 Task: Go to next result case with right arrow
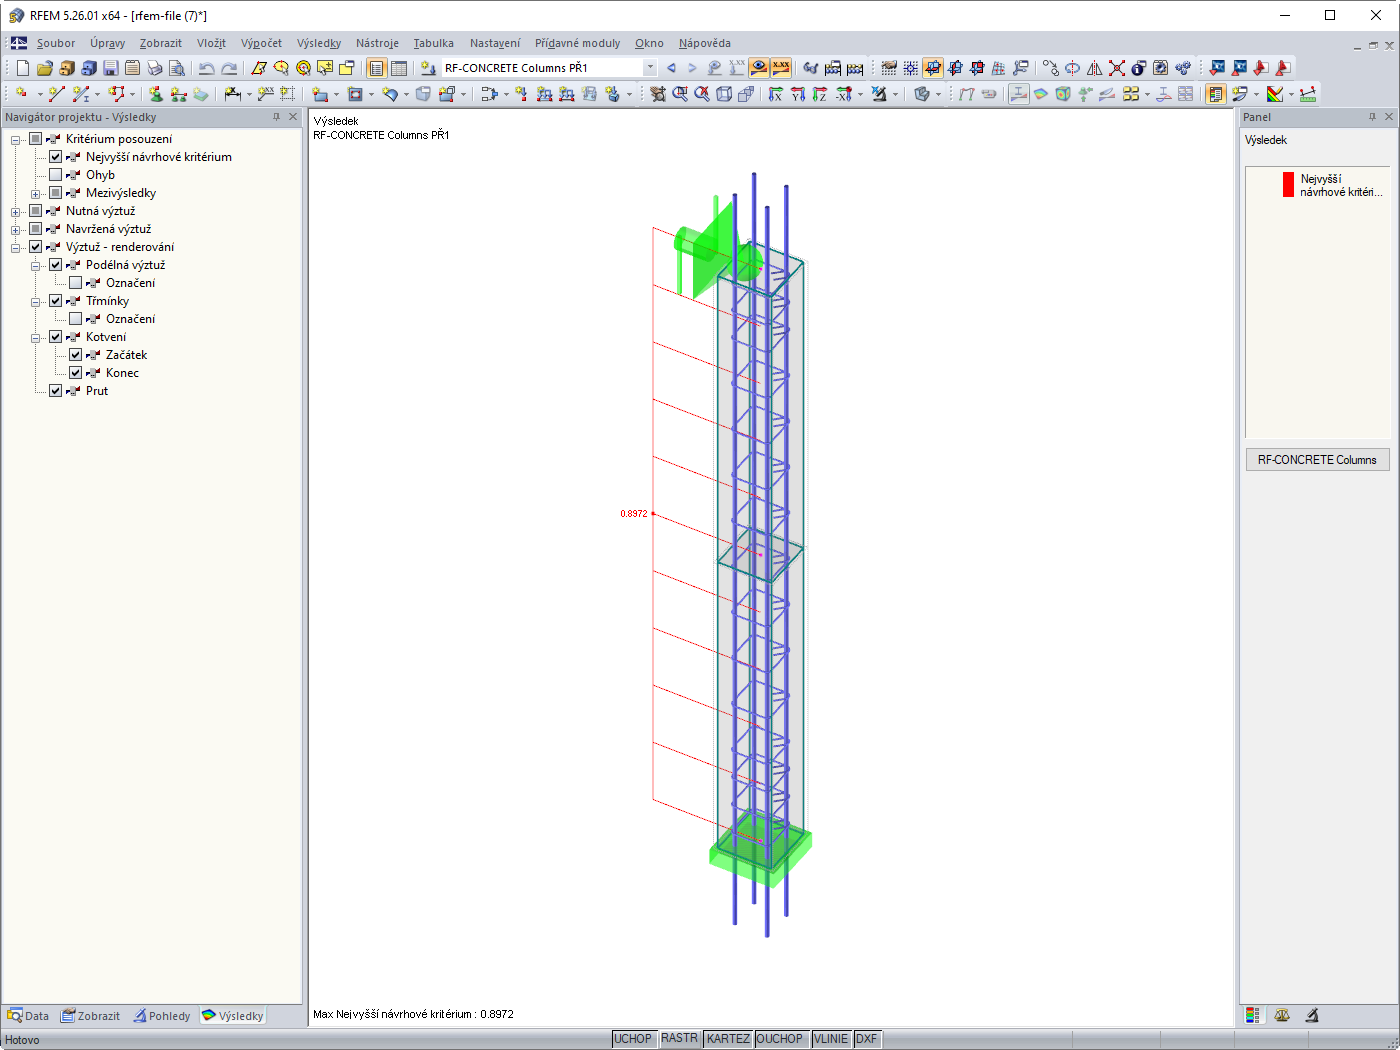(692, 68)
